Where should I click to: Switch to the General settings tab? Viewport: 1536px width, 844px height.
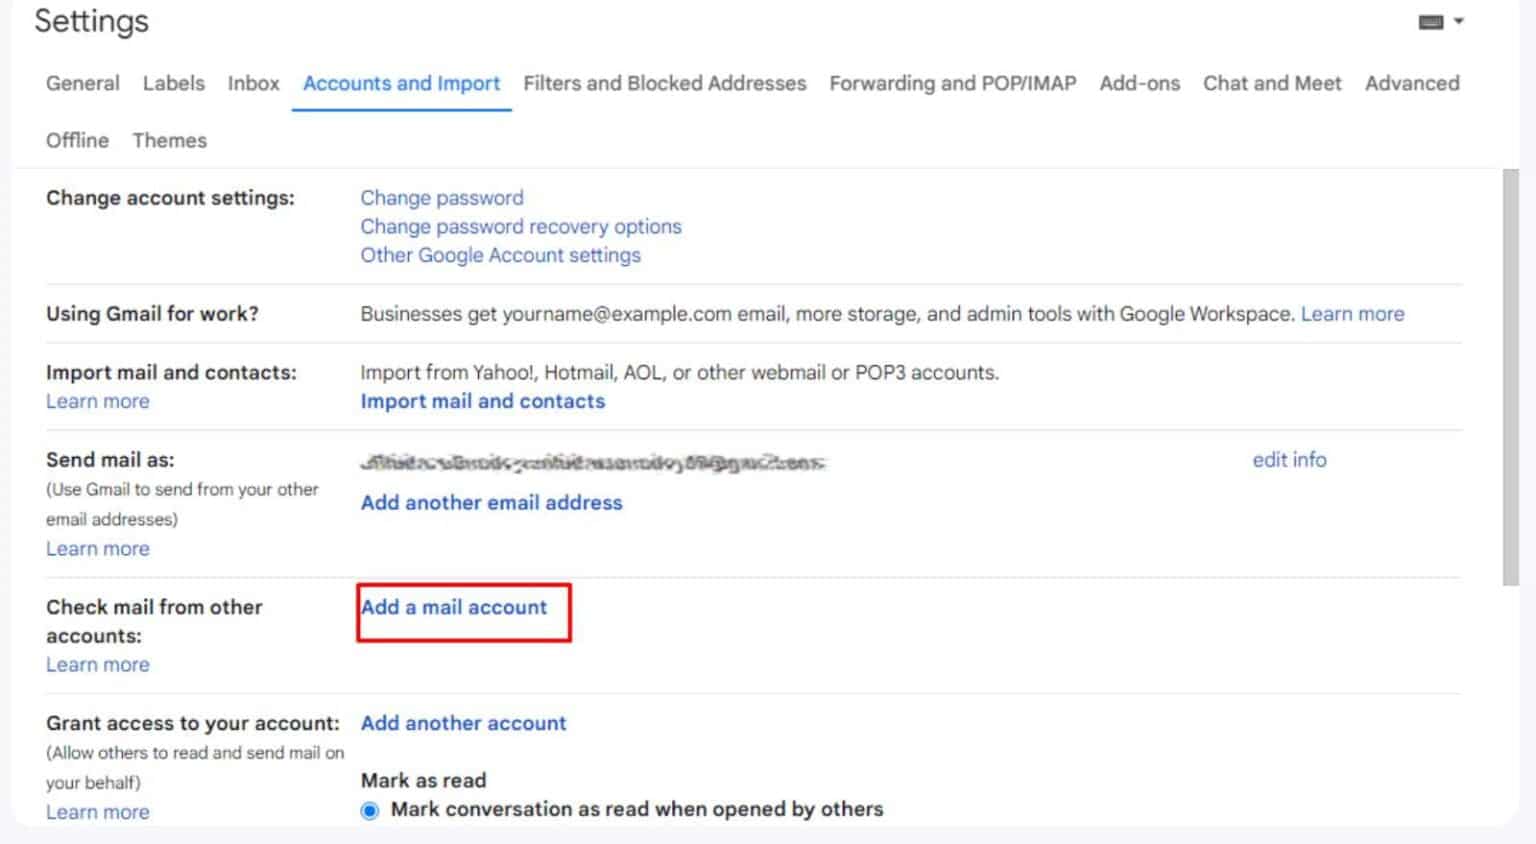point(82,84)
